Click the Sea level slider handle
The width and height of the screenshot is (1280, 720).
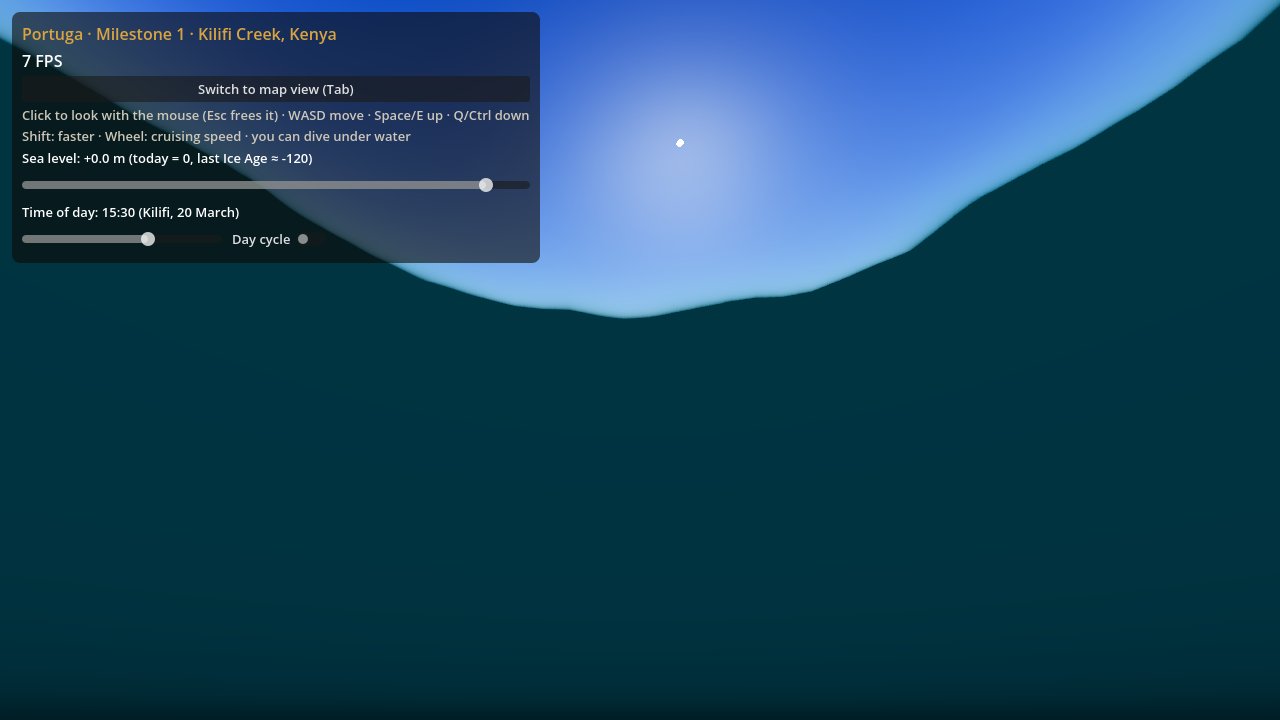click(x=486, y=185)
